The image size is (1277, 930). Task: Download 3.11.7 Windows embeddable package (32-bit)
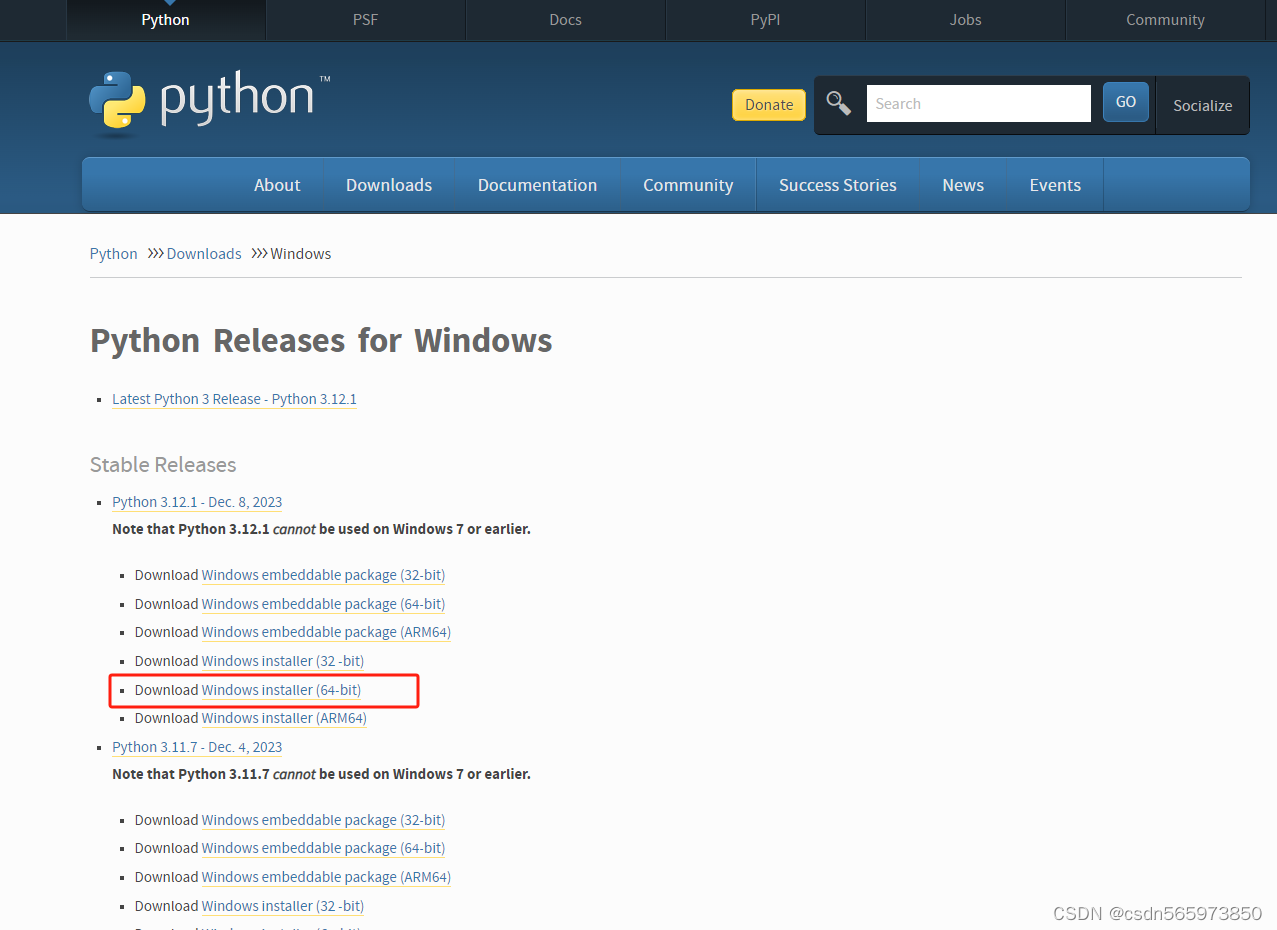[323, 820]
